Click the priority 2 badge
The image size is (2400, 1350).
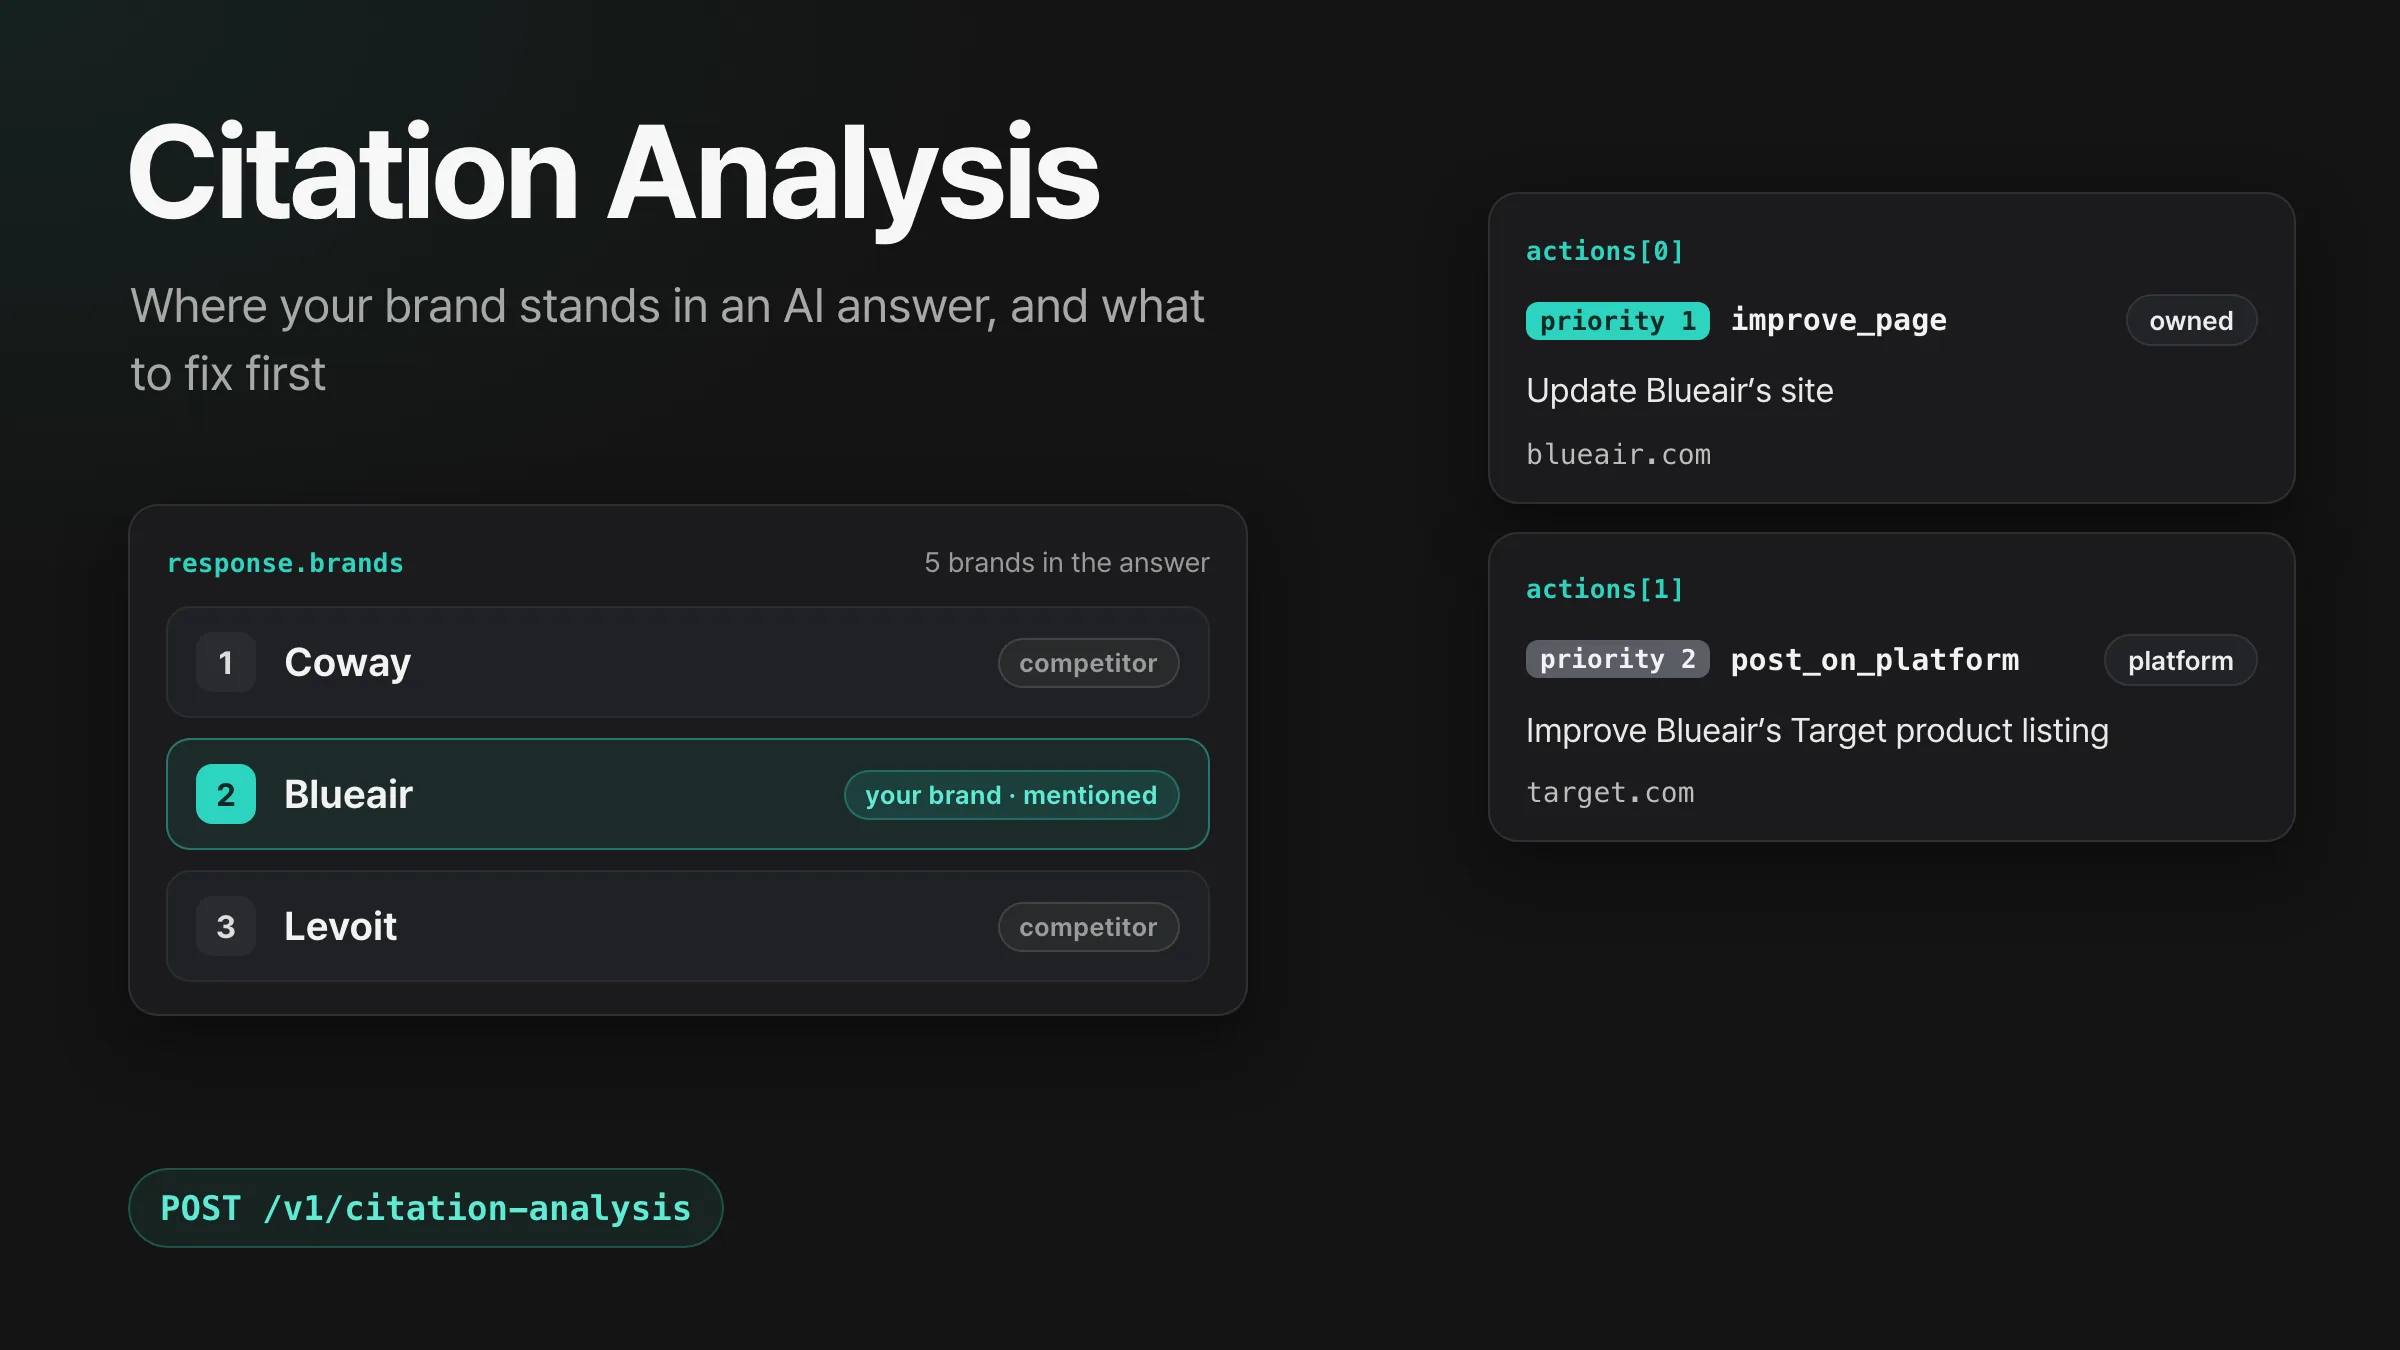coord(1617,659)
